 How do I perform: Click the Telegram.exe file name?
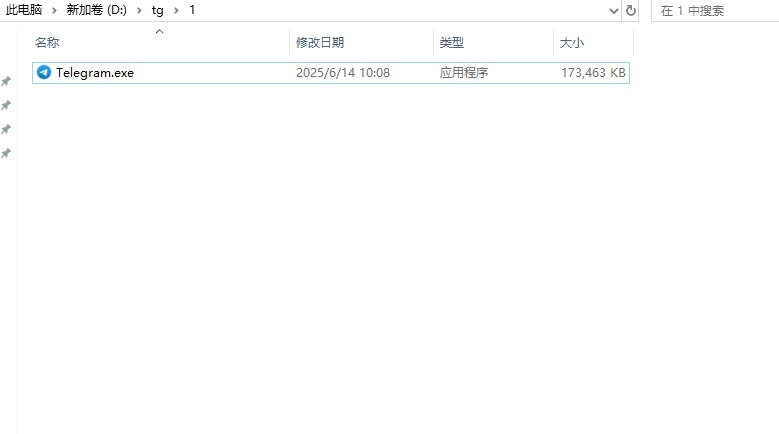pyautogui.click(x=95, y=73)
